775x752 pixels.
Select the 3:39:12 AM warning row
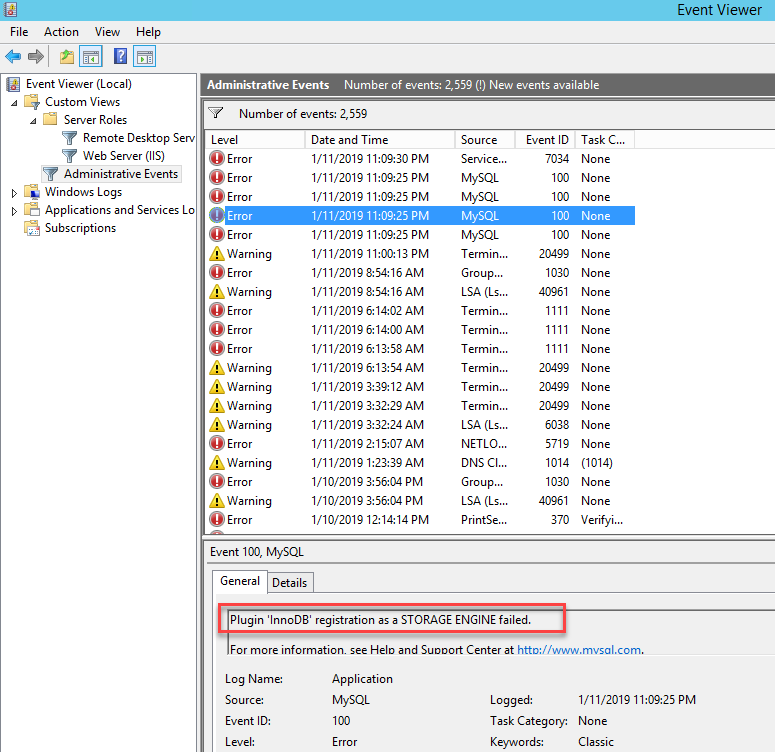pyautogui.click(x=421, y=387)
